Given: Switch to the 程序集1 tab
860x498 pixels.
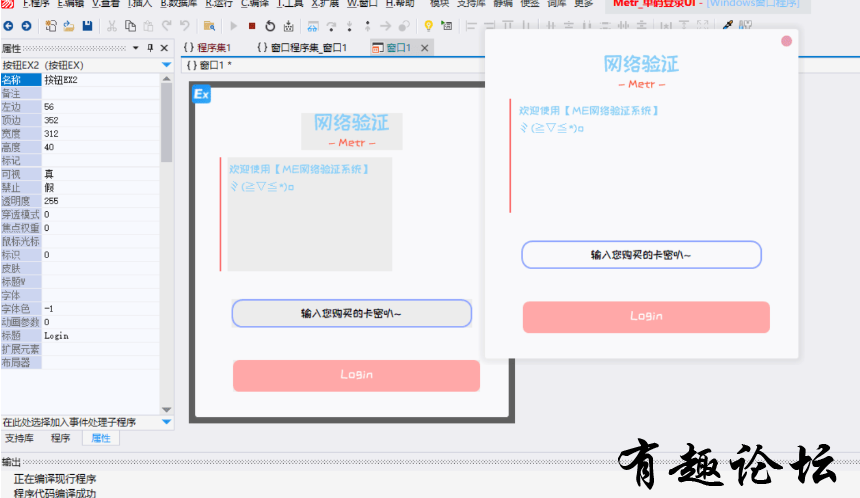Looking at the screenshot, I should point(207,48).
